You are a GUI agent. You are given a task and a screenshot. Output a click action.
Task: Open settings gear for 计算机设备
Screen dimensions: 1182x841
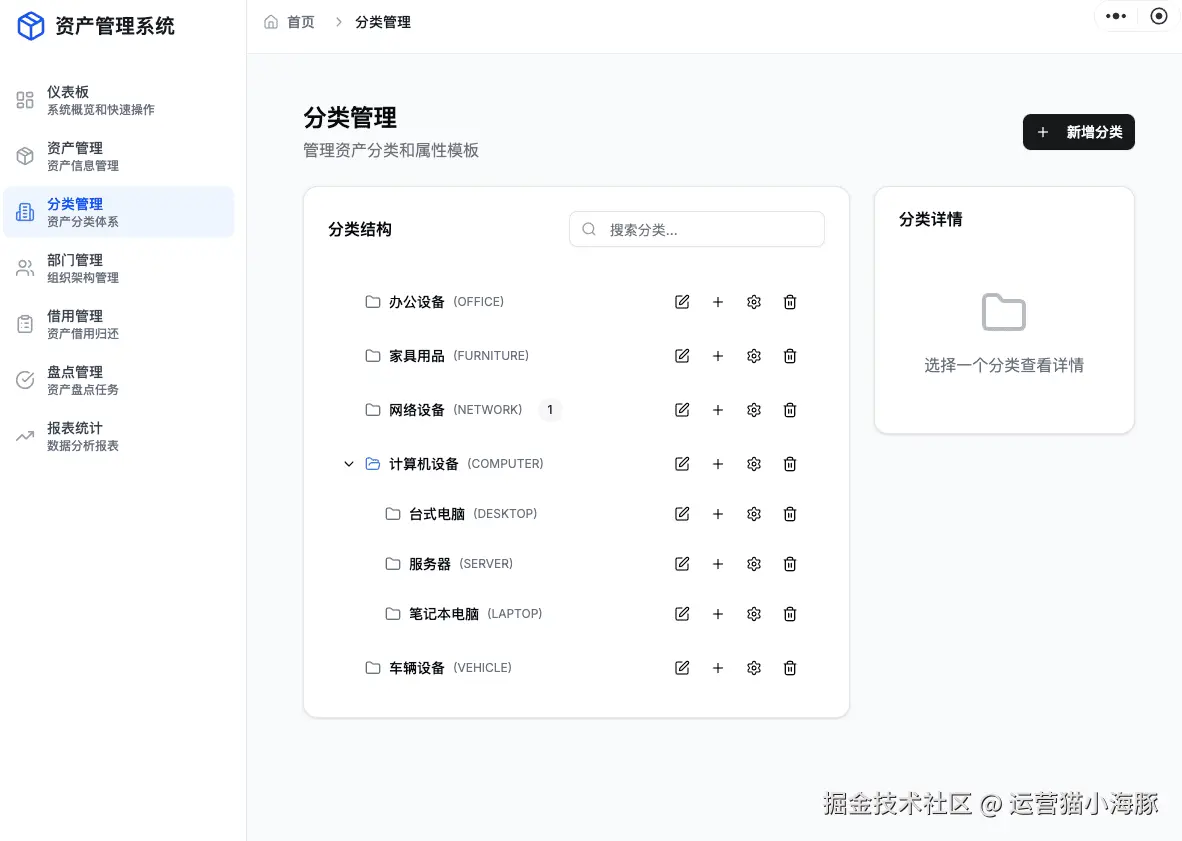(754, 464)
